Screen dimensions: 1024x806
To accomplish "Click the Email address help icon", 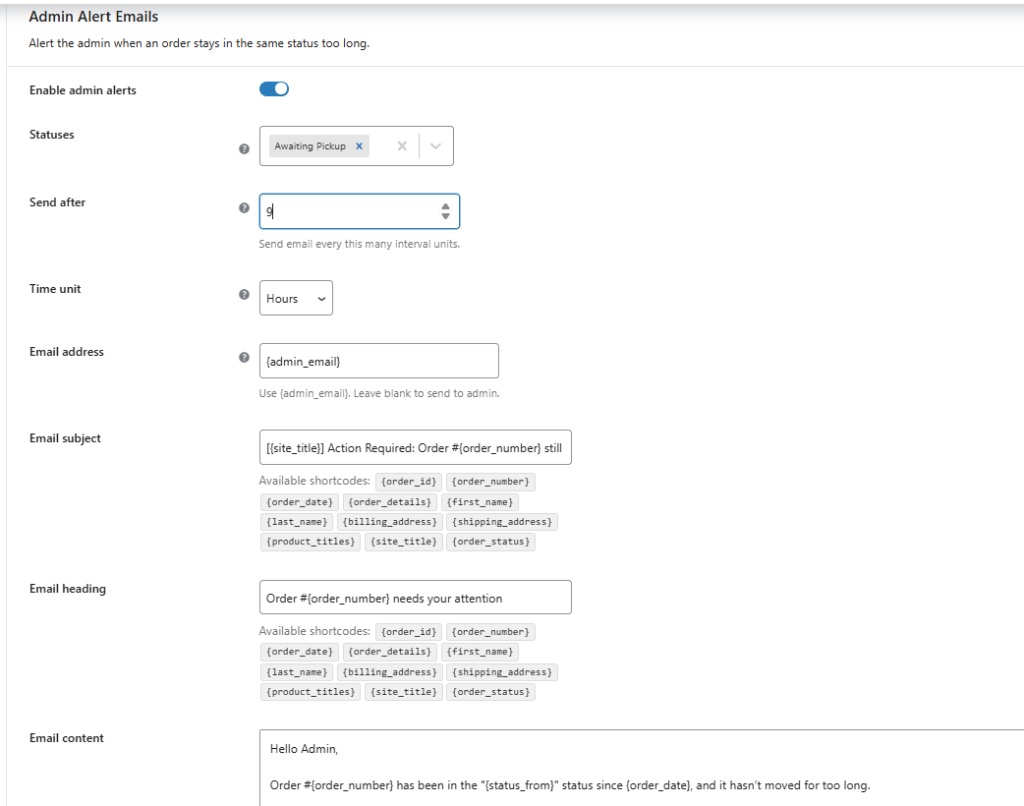I will [244, 357].
